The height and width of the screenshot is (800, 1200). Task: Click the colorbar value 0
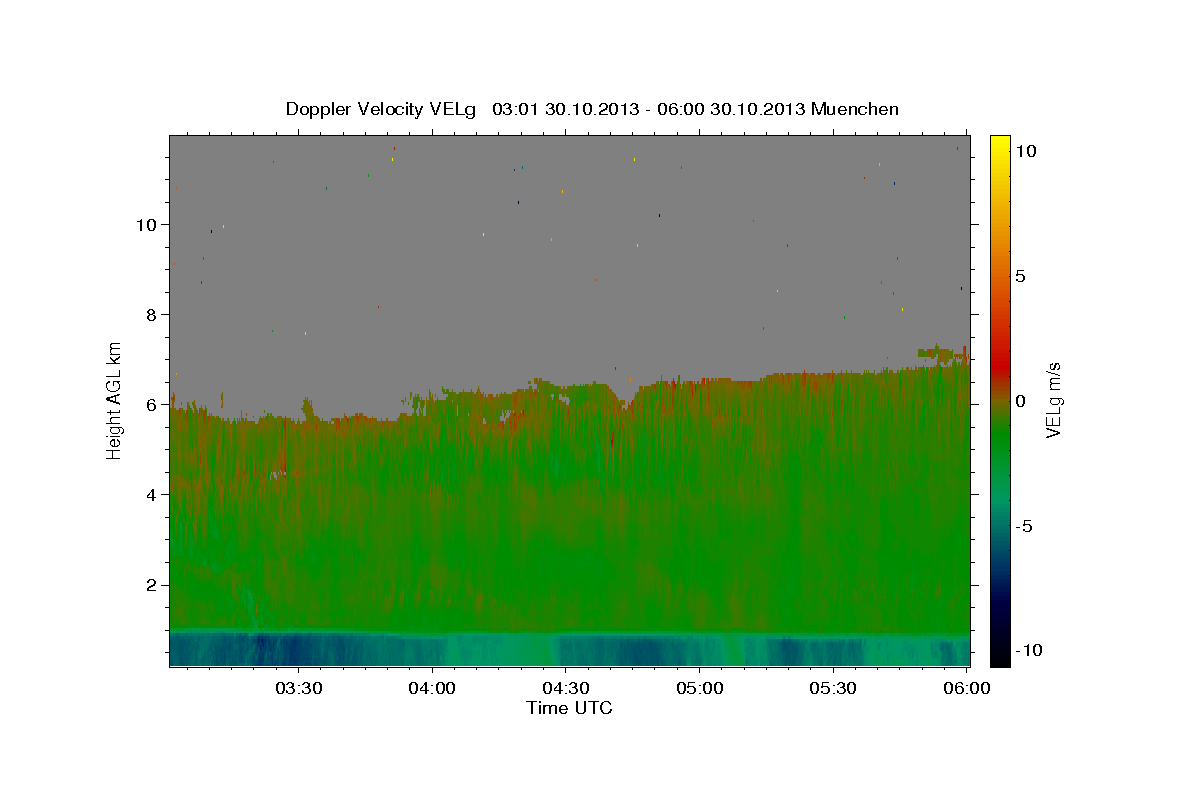1021,401
